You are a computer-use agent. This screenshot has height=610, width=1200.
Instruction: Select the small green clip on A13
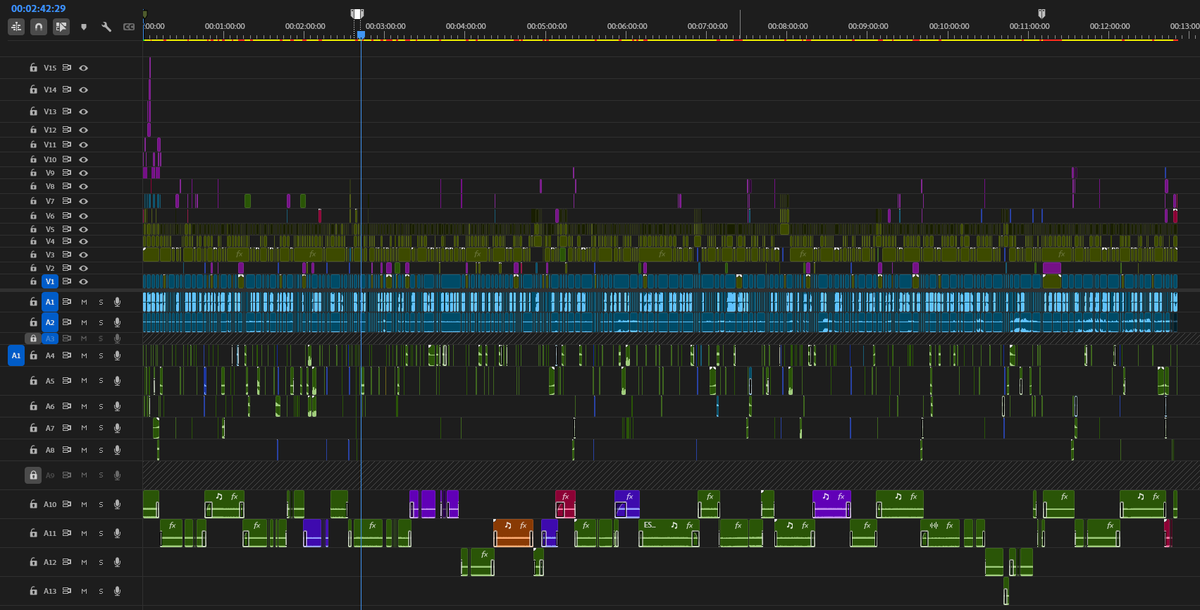point(1006,591)
